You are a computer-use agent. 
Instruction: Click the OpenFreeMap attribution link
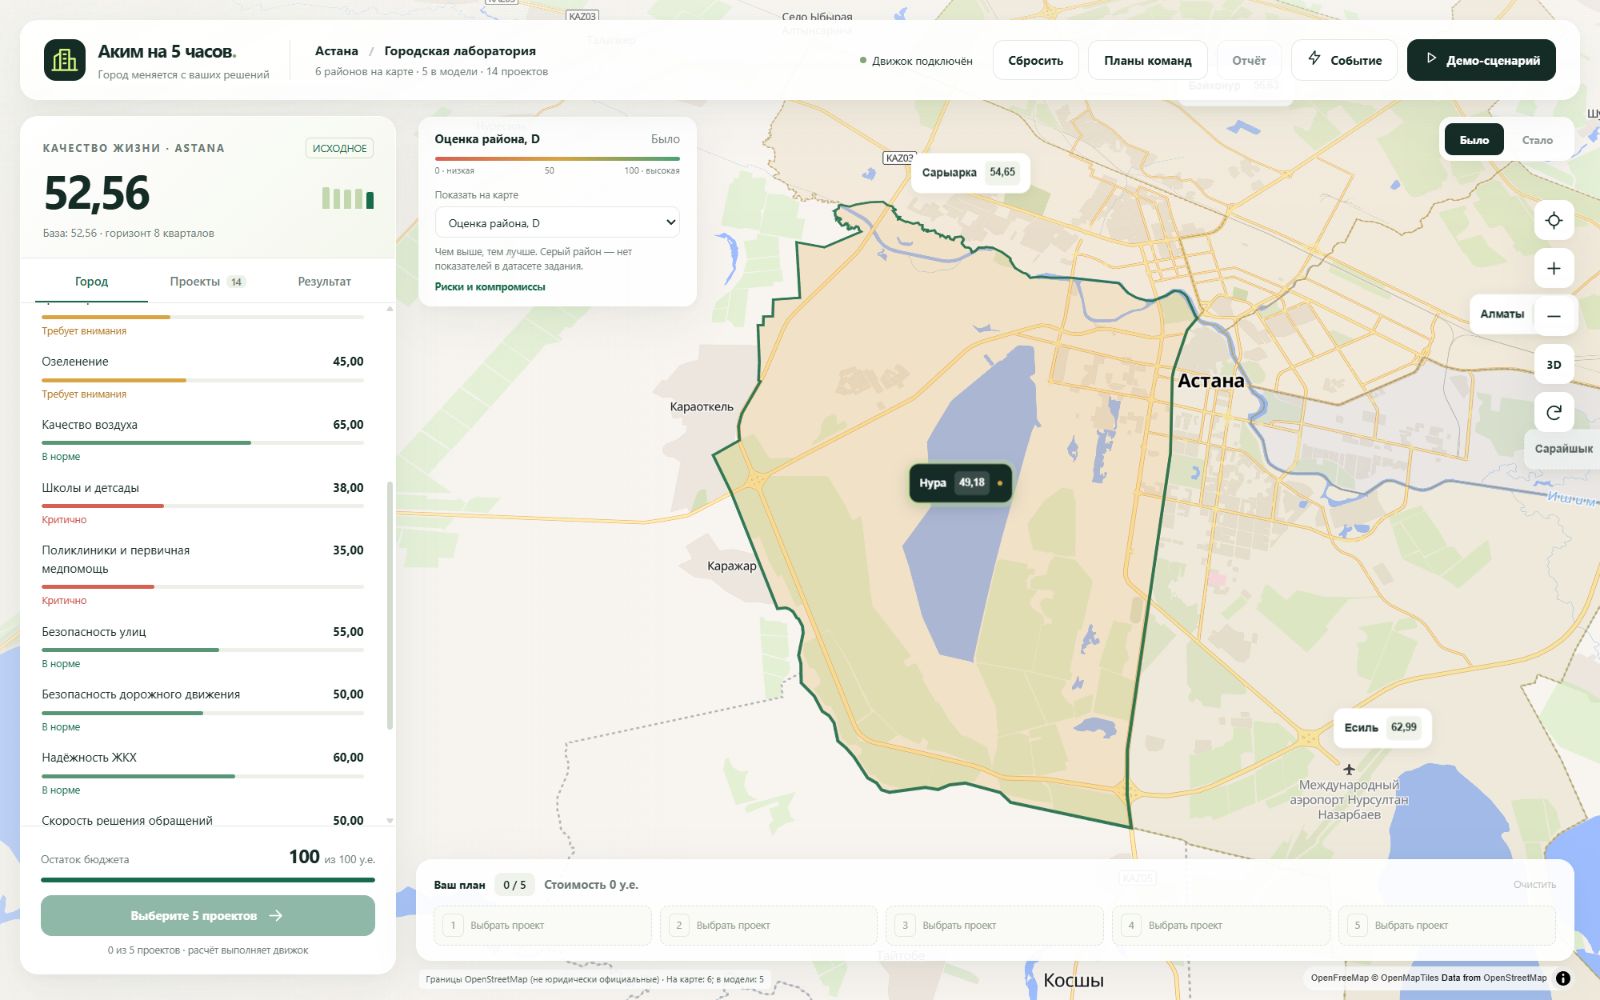tap(1340, 978)
